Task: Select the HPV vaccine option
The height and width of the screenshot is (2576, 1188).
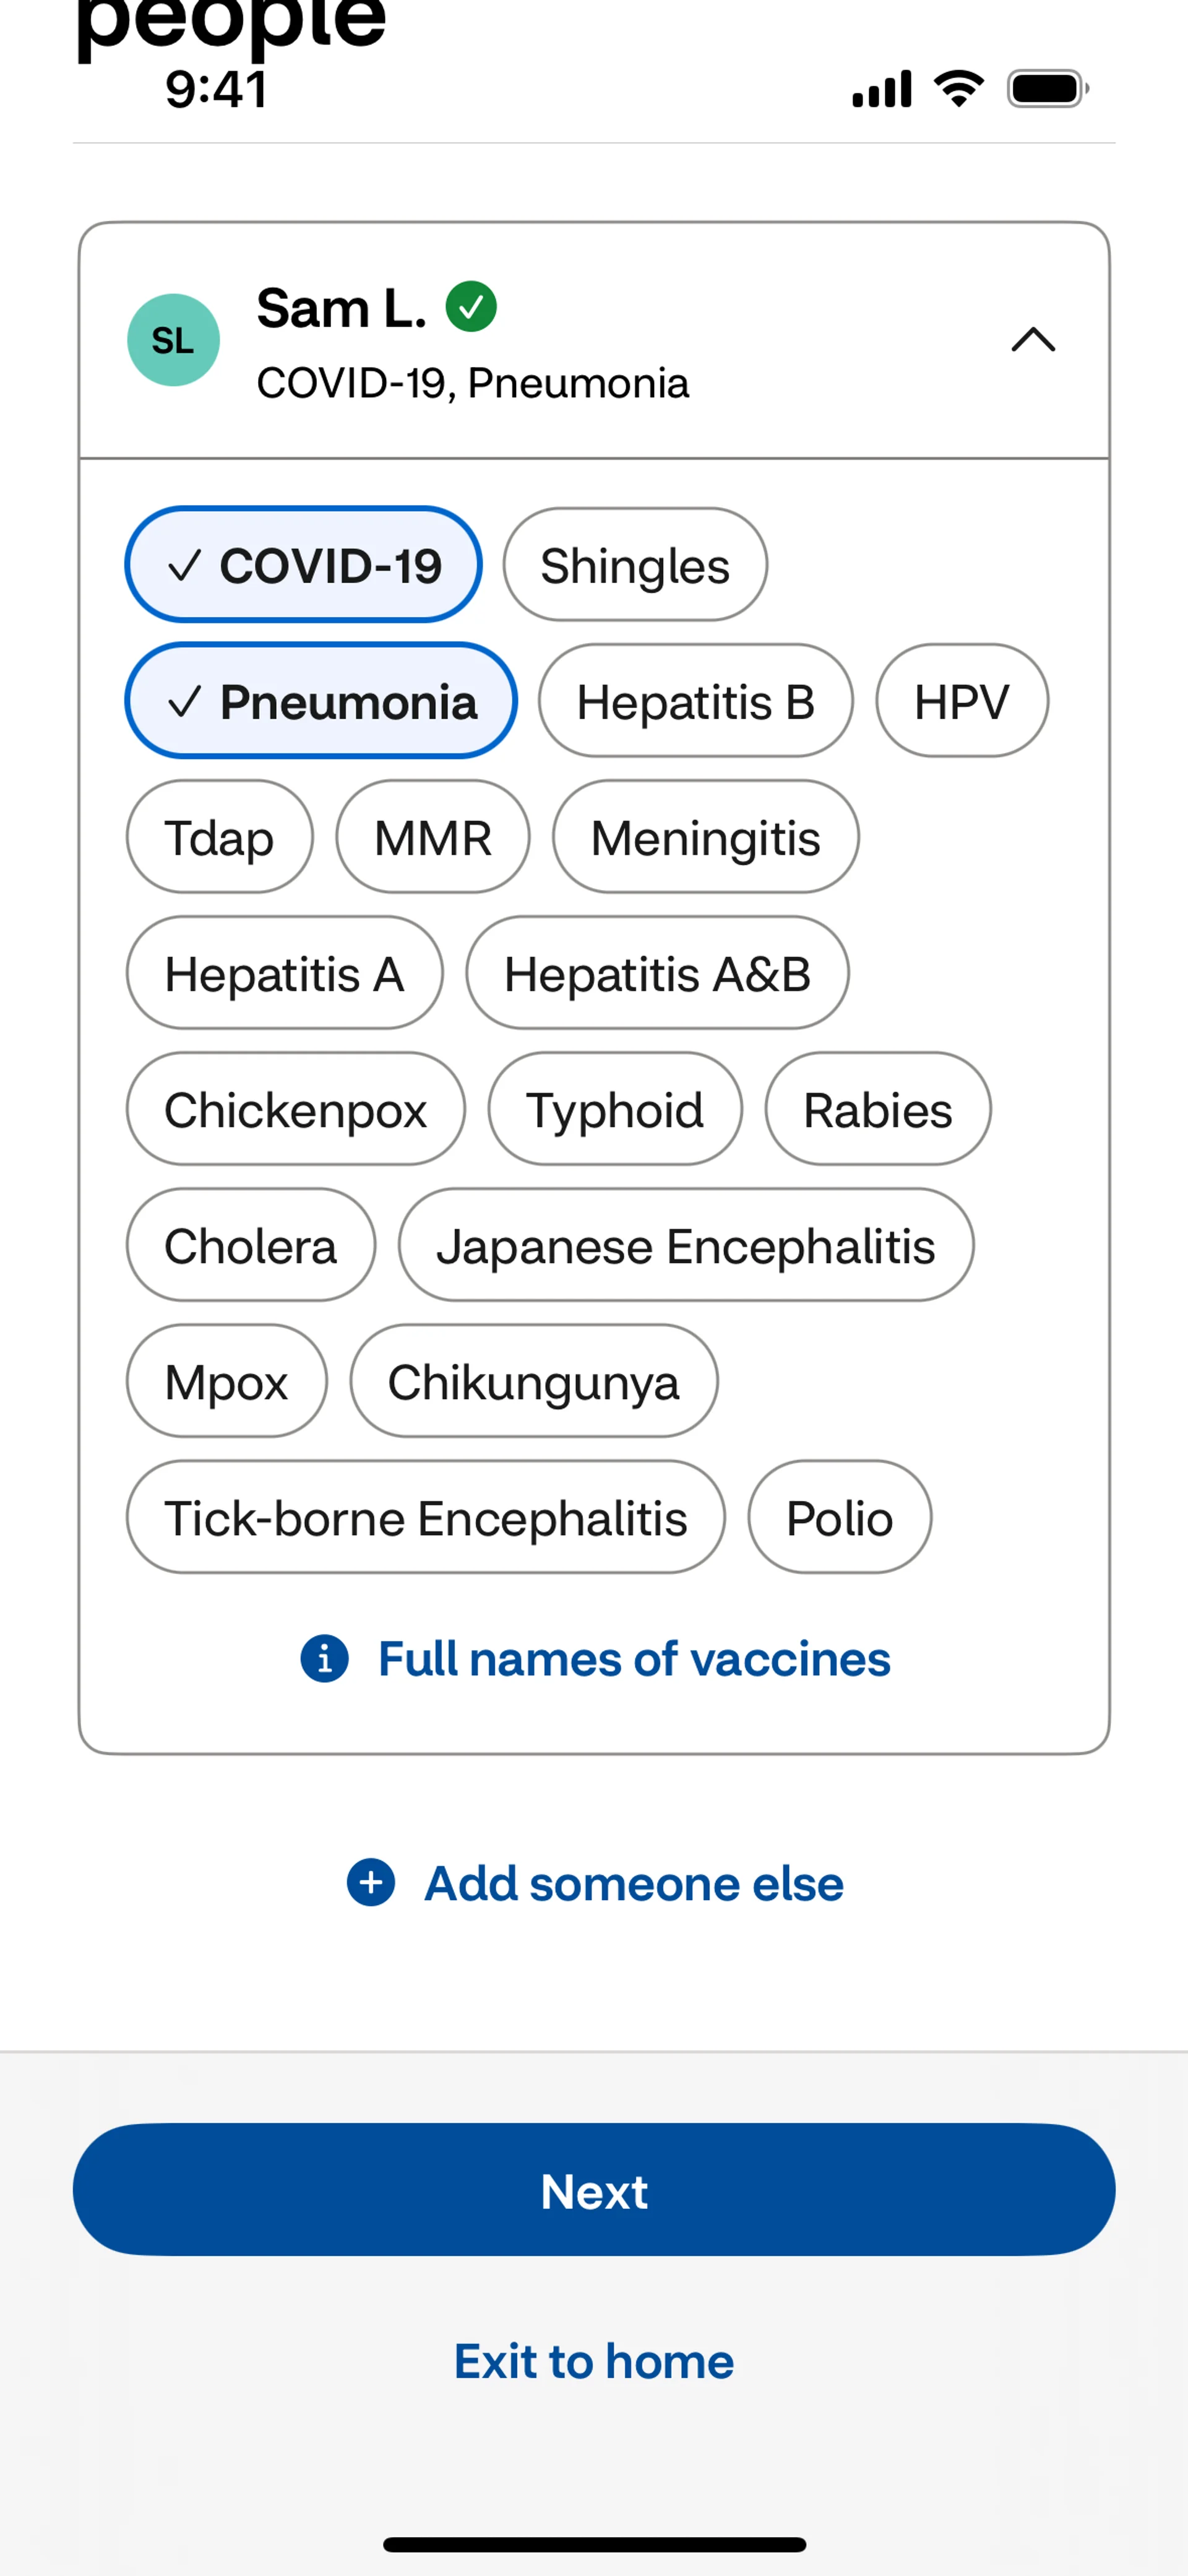Action: pyautogui.click(x=961, y=701)
